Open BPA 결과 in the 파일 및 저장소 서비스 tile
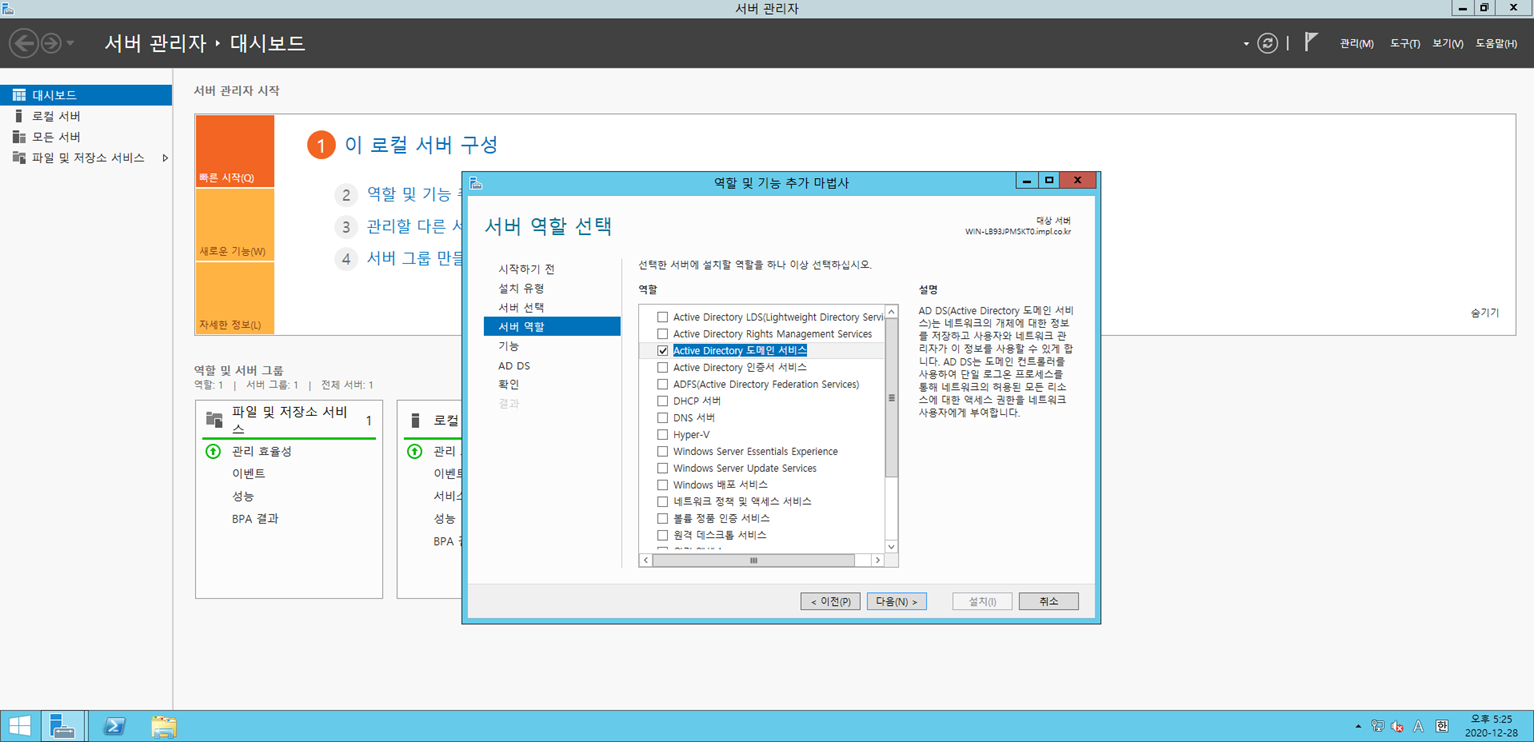This screenshot has width=1534, height=742. (255, 519)
